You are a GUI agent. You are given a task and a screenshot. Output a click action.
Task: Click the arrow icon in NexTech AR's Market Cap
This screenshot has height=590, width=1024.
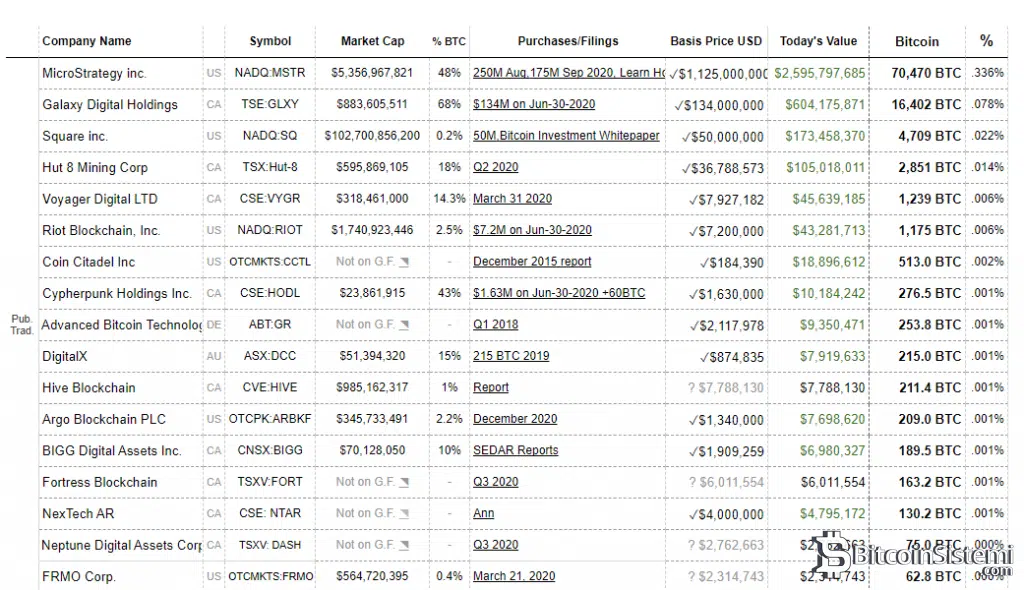[404, 514]
